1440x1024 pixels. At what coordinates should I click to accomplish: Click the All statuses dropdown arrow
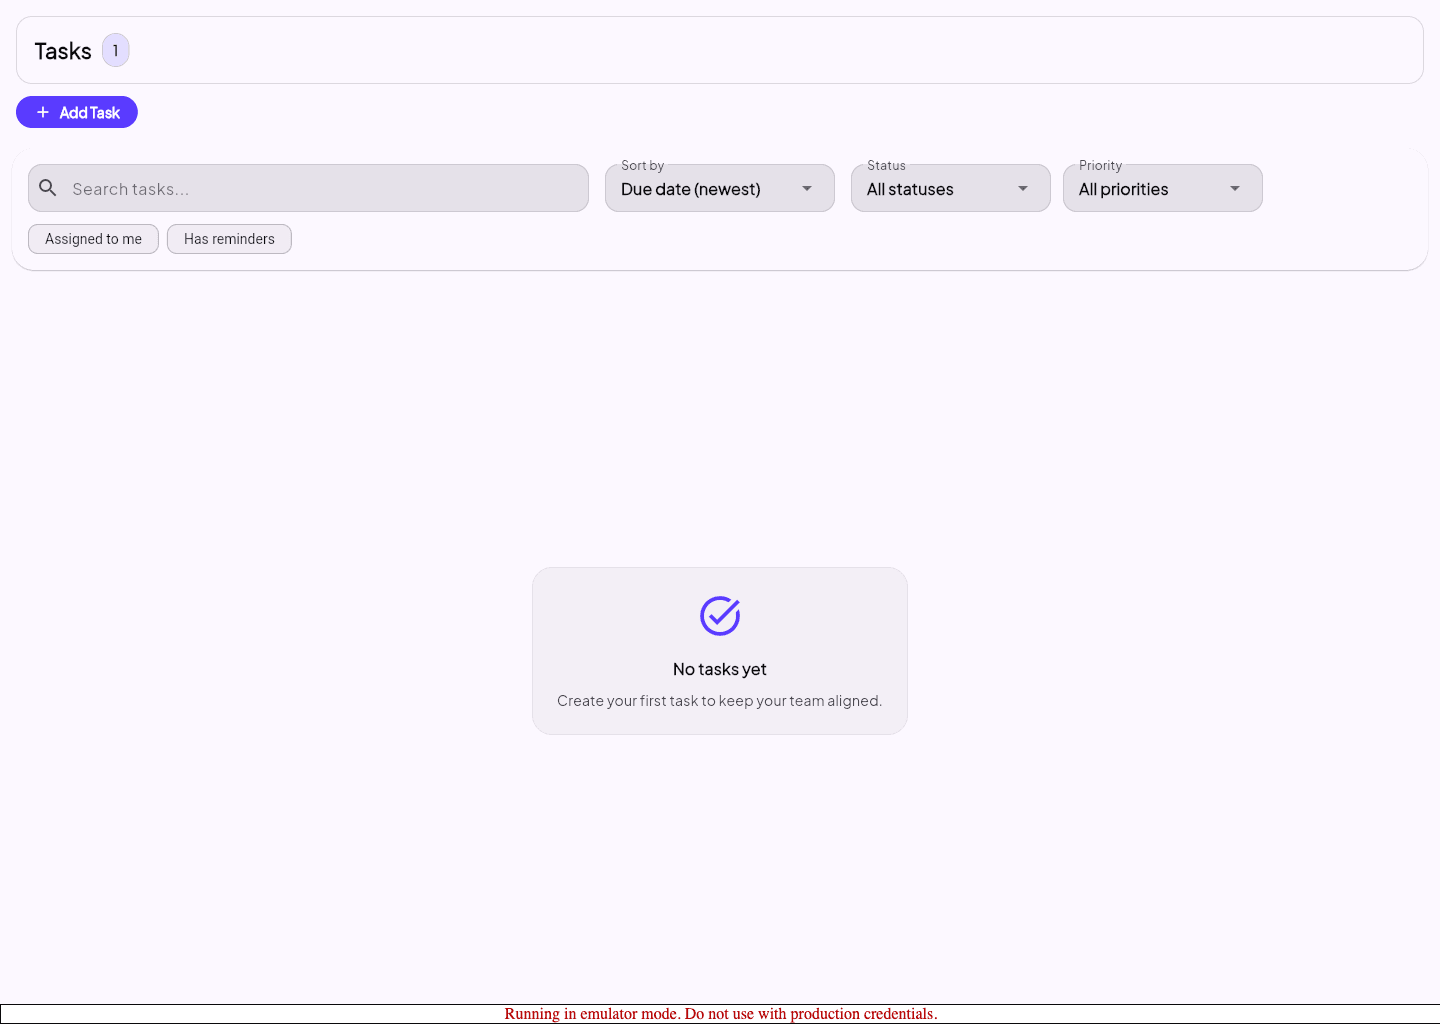coord(1023,189)
